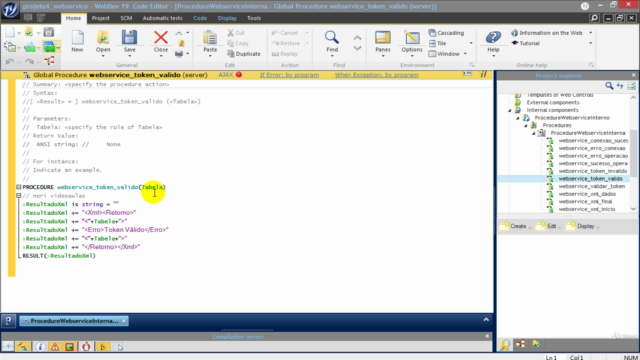Select webservice_erro_conexao procedure
Image resolution: width=640 pixels, height=360 pixels.
[x=592, y=148]
